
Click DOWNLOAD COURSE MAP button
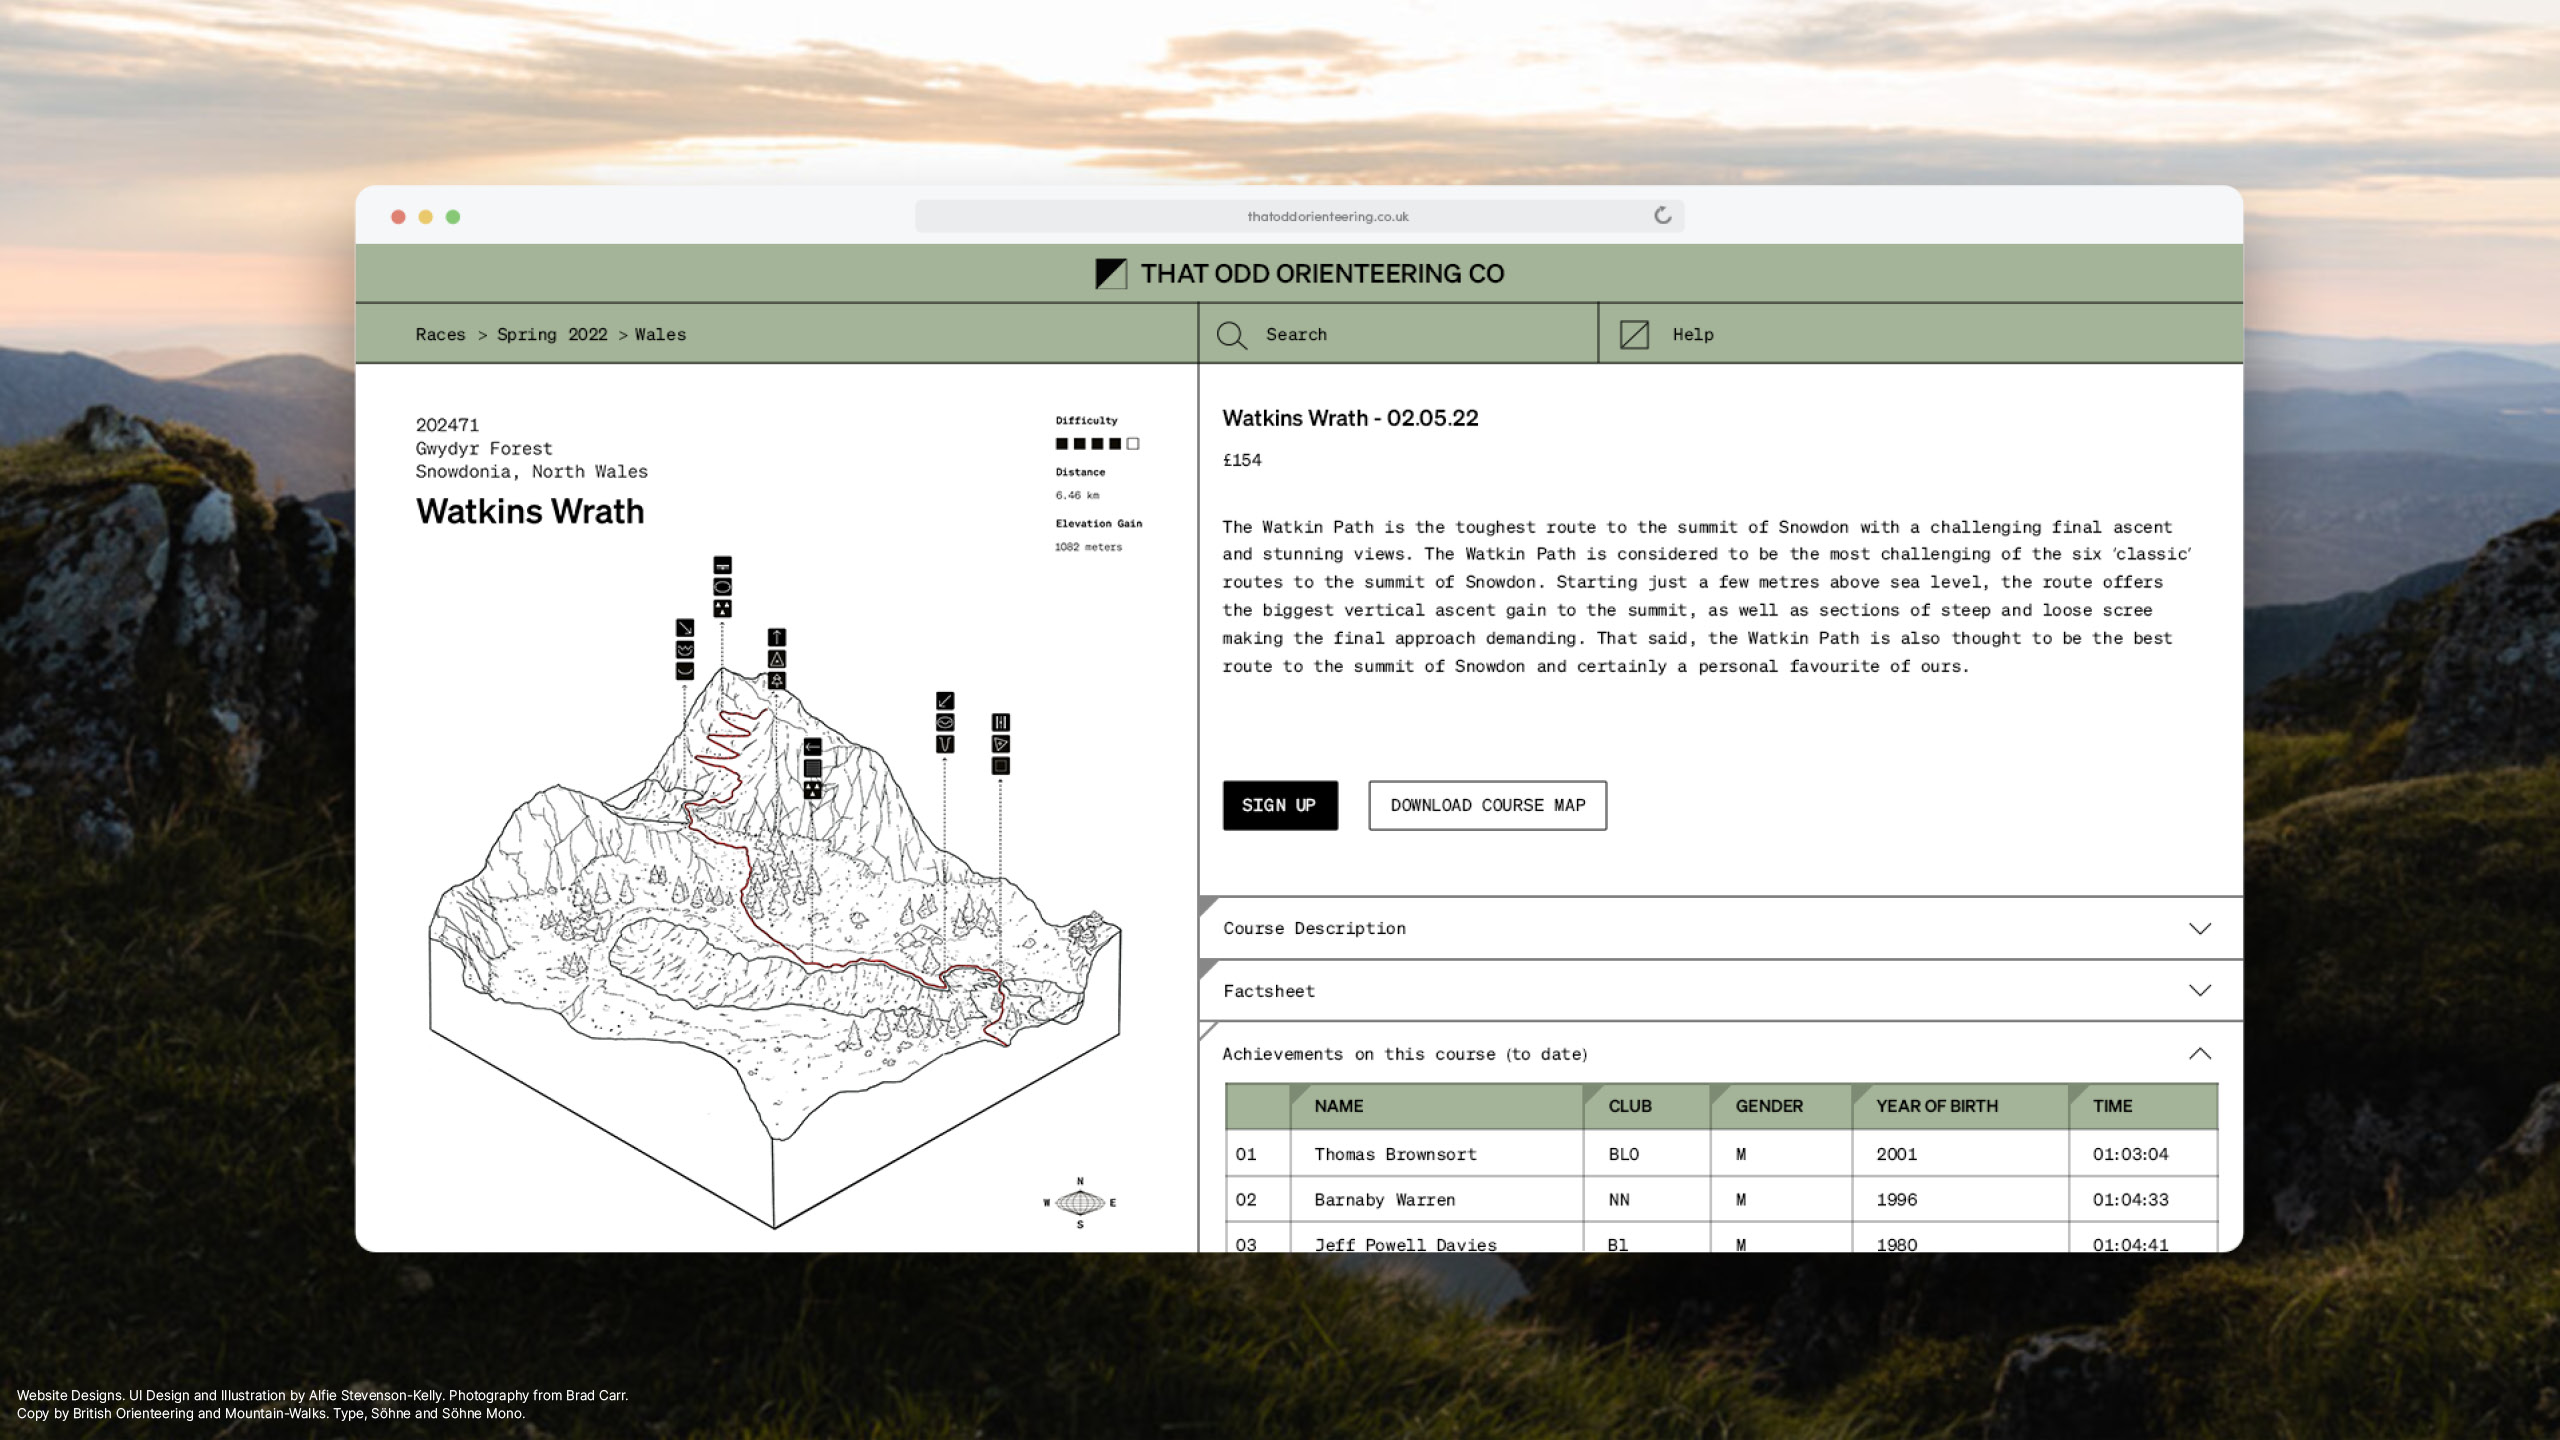(1487, 806)
